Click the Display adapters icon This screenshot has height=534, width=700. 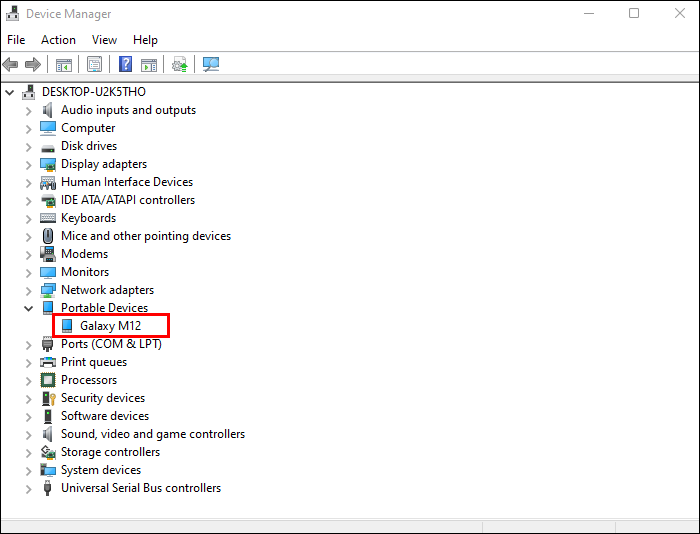(x=48, y=164)
